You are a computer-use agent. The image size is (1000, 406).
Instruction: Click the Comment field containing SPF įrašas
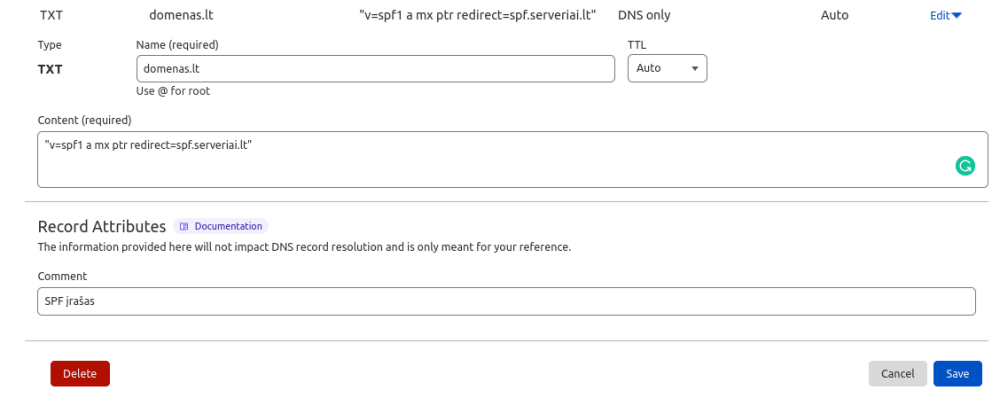[505, 301]
